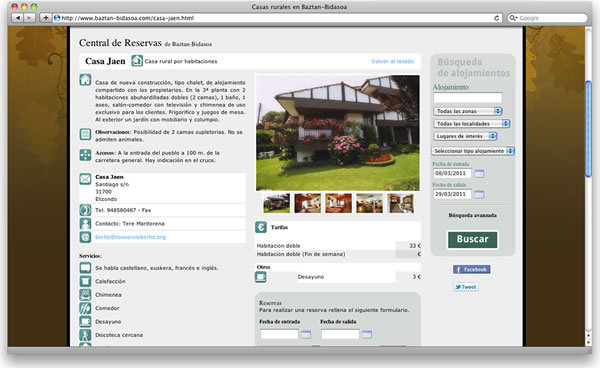Click the 'Búsqueda avanzada' link
This screenshot has width=600, height=368.
(473, 215)
